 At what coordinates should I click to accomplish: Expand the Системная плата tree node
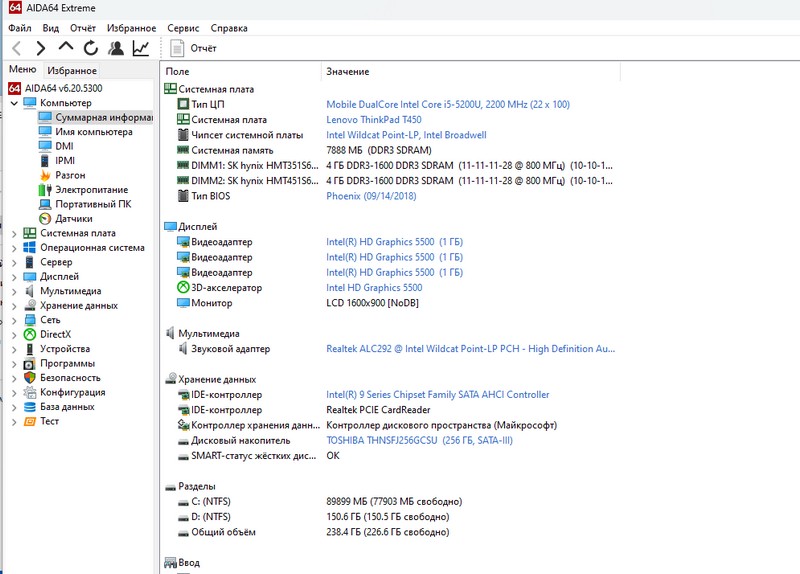[x=14, y=233]
